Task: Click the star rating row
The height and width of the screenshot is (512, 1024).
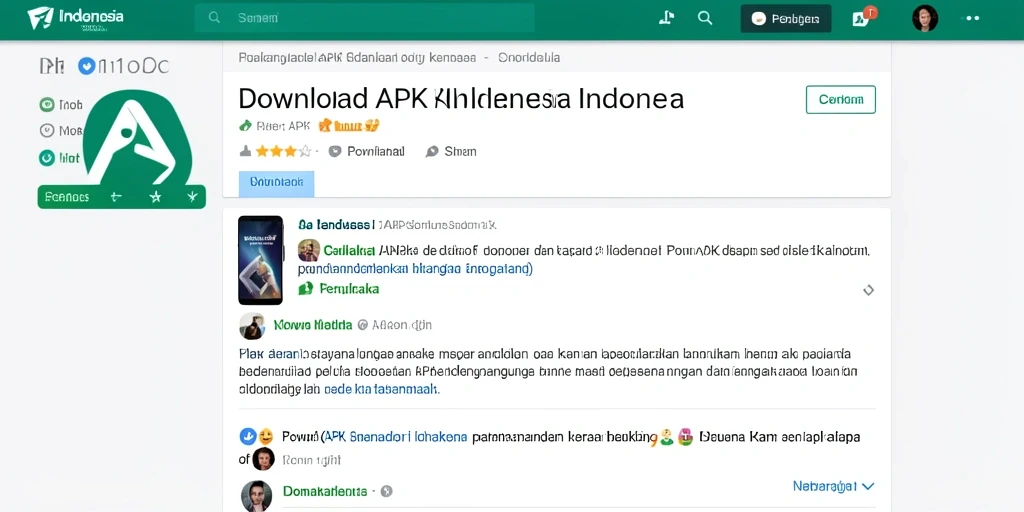Action: coord(283,152)
